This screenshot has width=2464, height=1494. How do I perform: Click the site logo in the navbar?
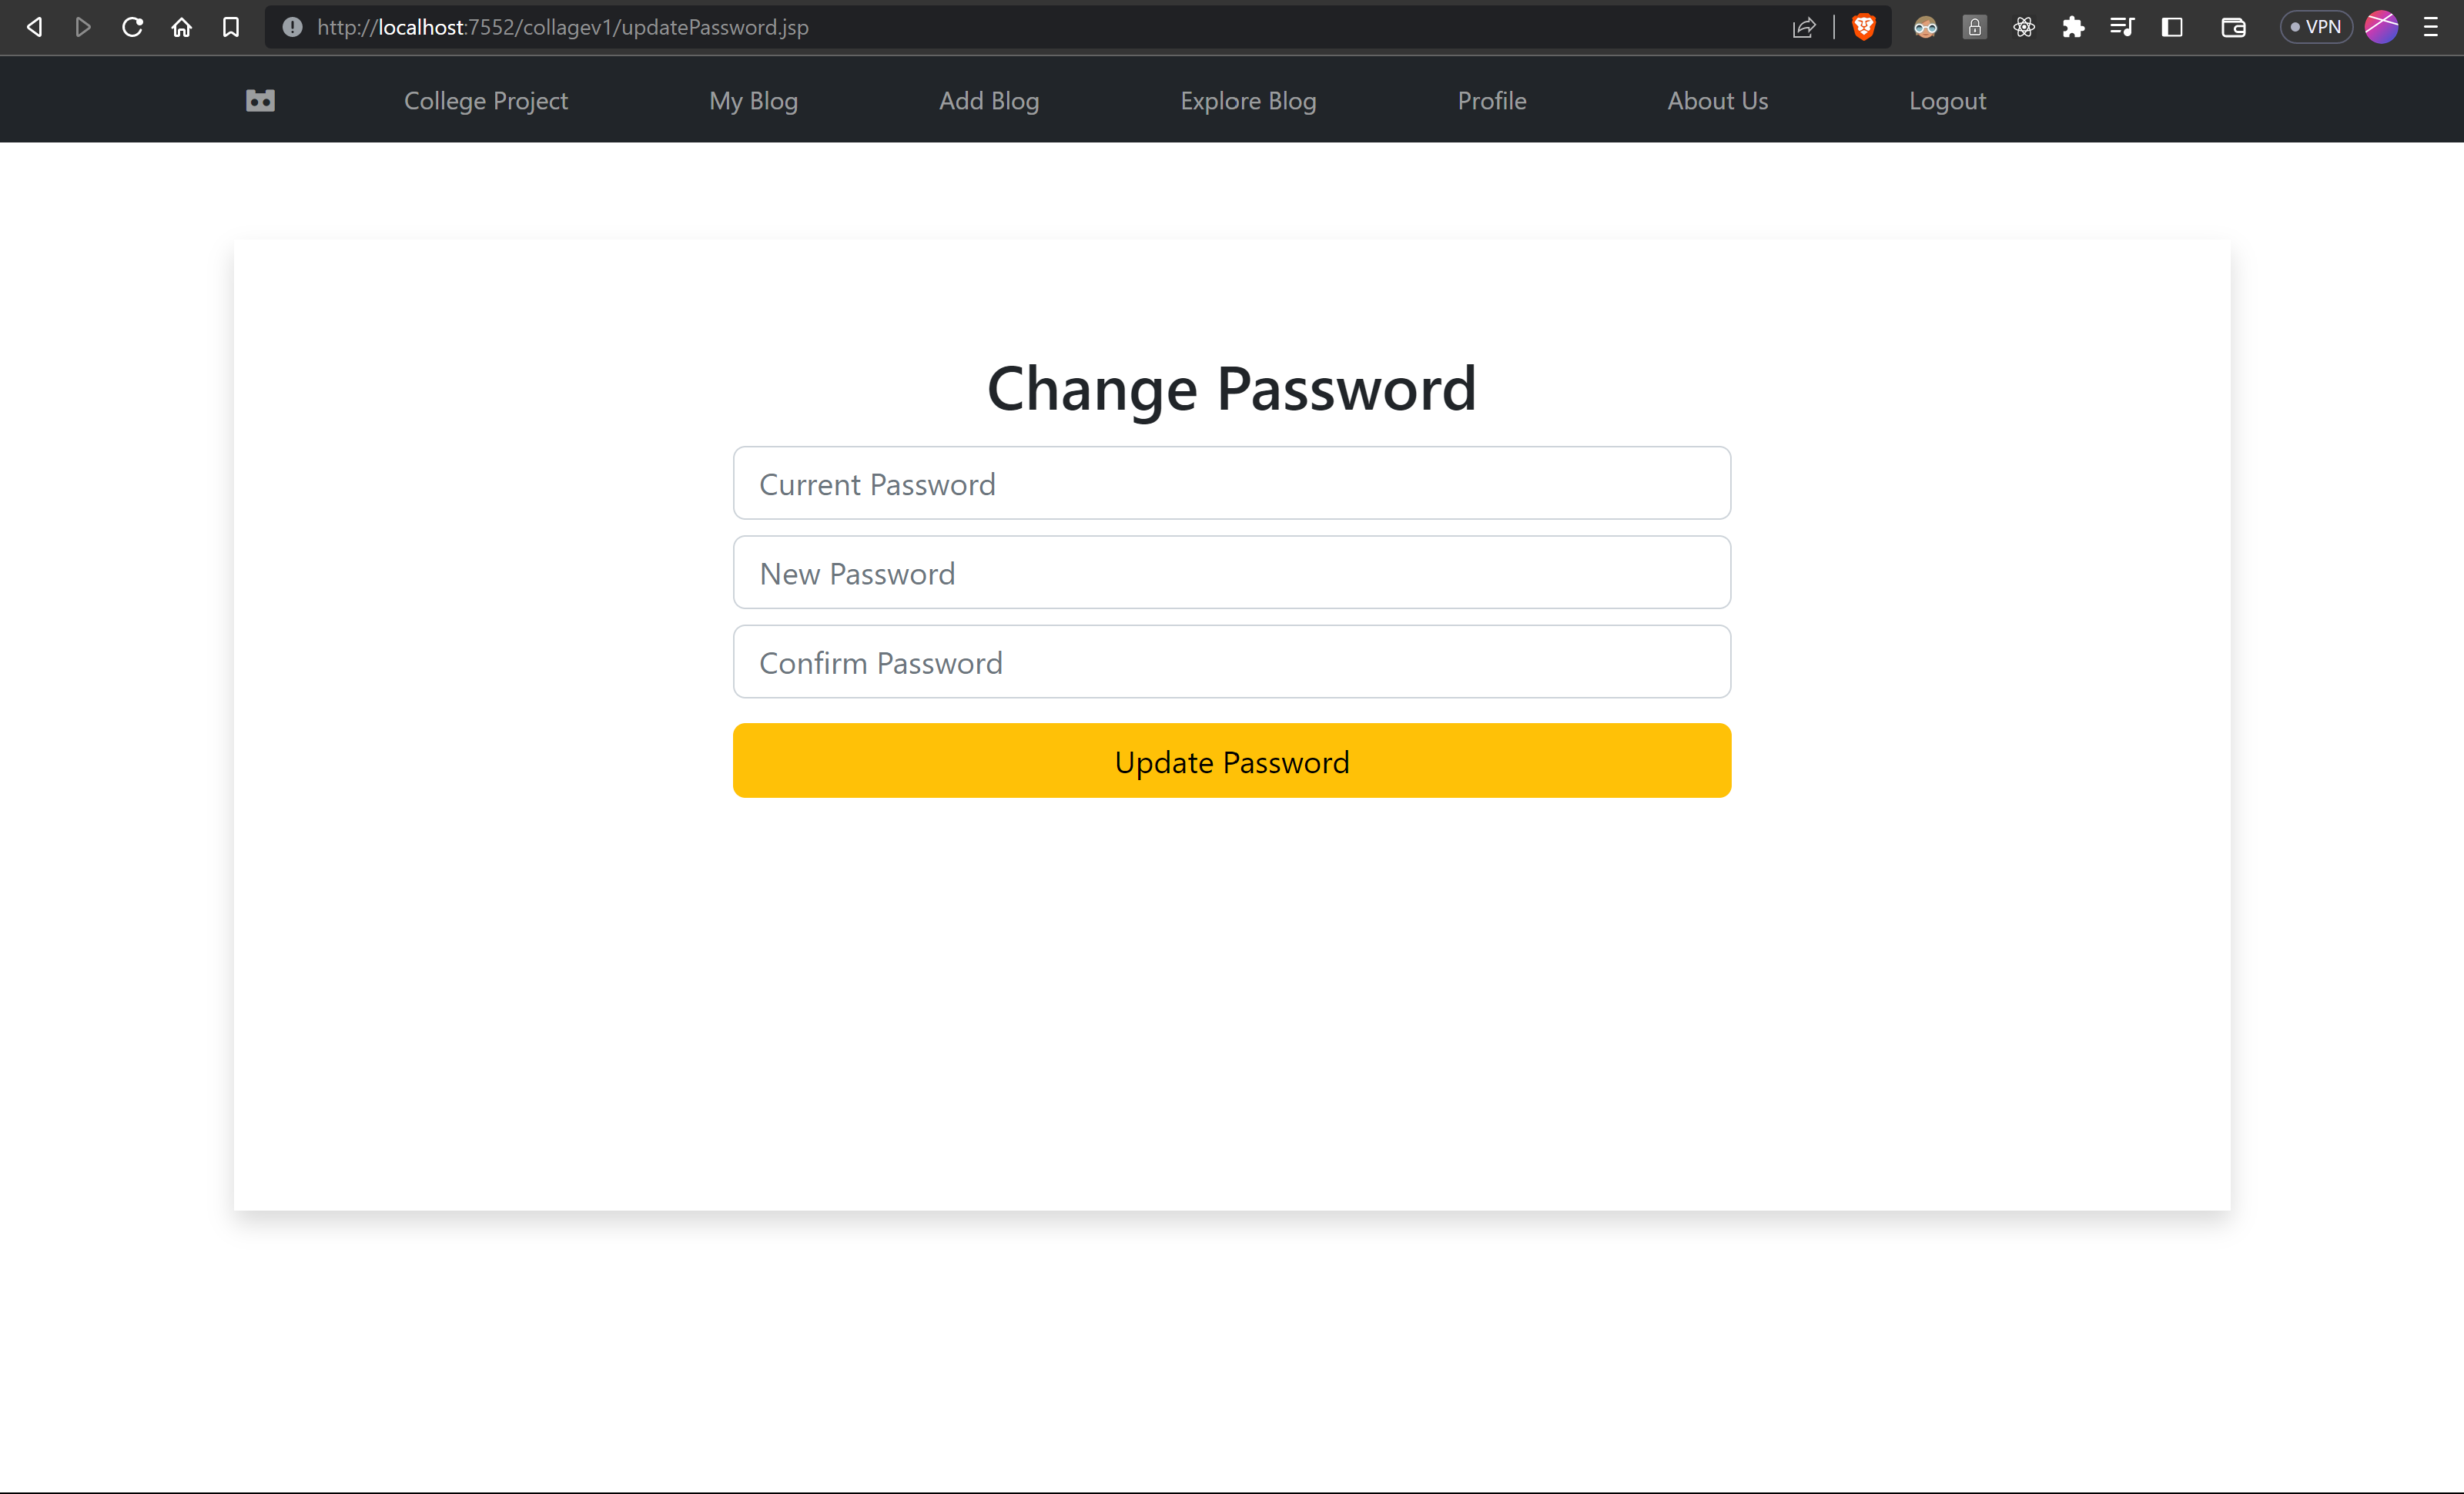(x=259, y=100)
